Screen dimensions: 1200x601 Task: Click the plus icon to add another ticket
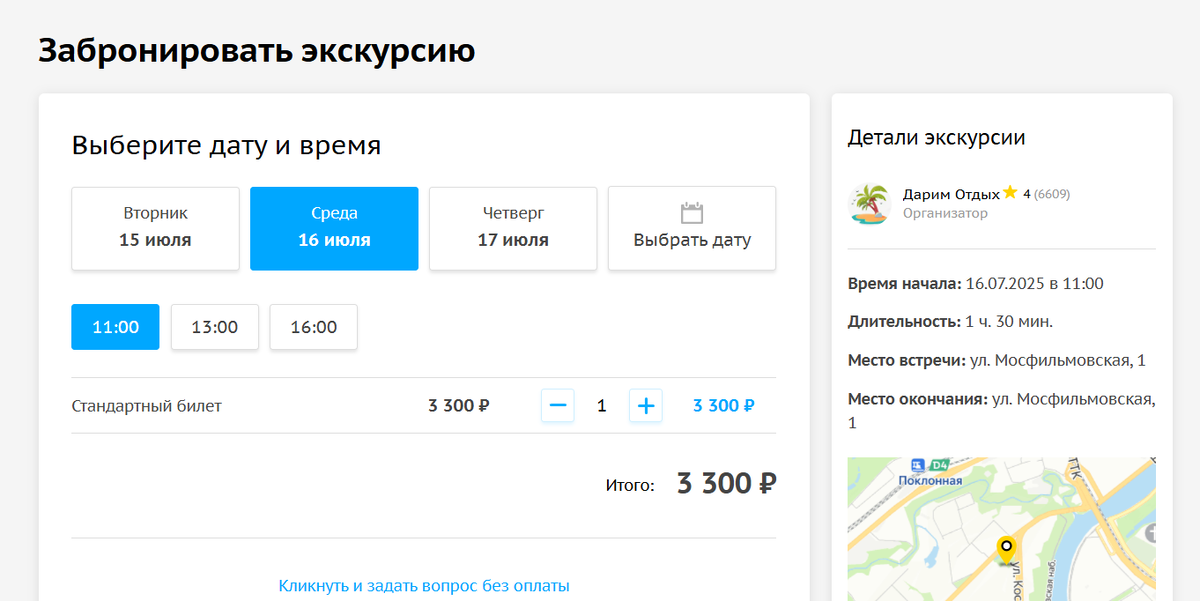click(x=646, y=405)
